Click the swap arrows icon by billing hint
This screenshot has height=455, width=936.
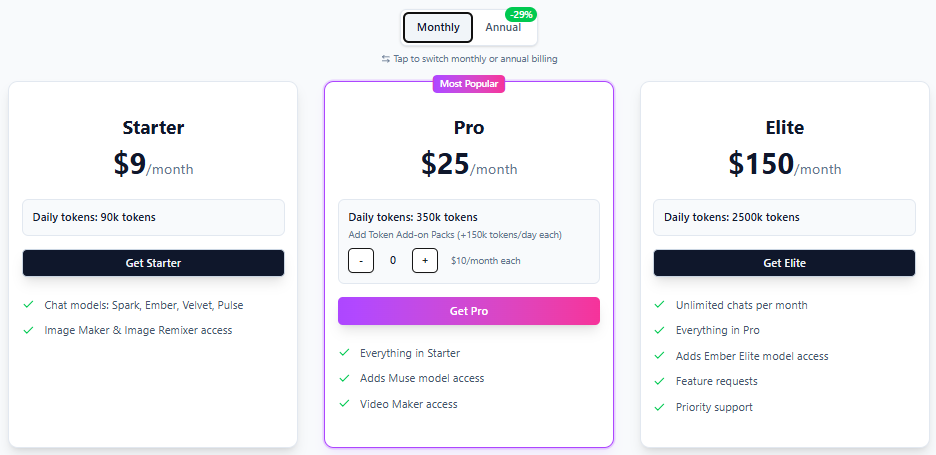coord(386,59)
